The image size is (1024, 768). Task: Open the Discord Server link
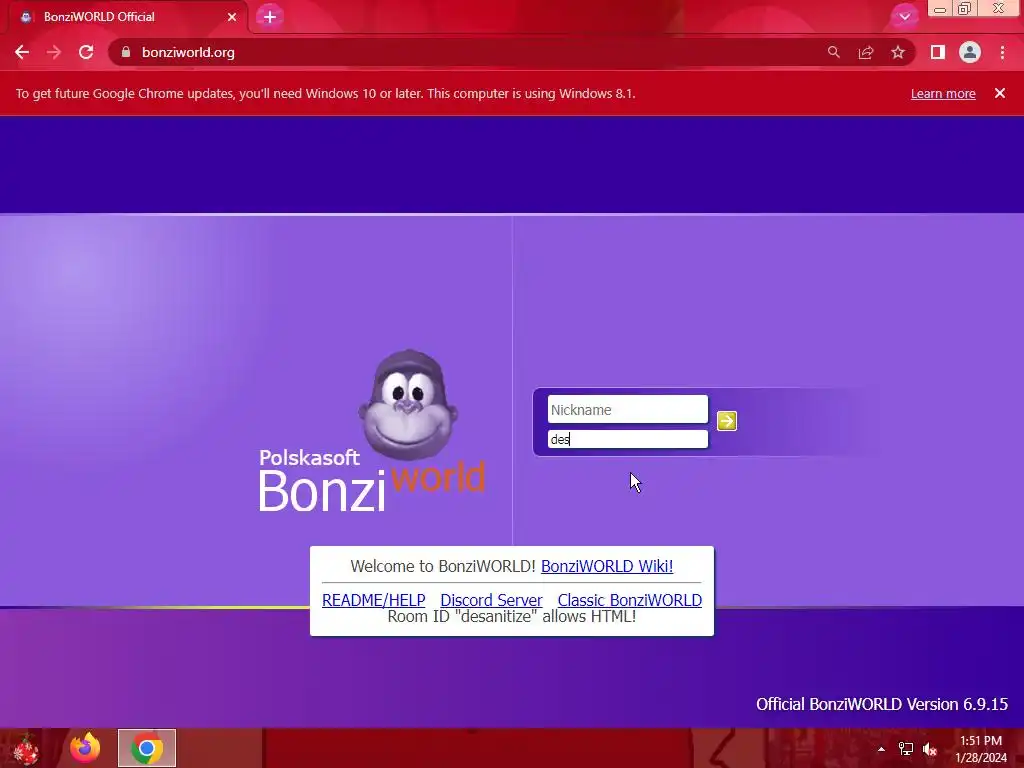491,600
